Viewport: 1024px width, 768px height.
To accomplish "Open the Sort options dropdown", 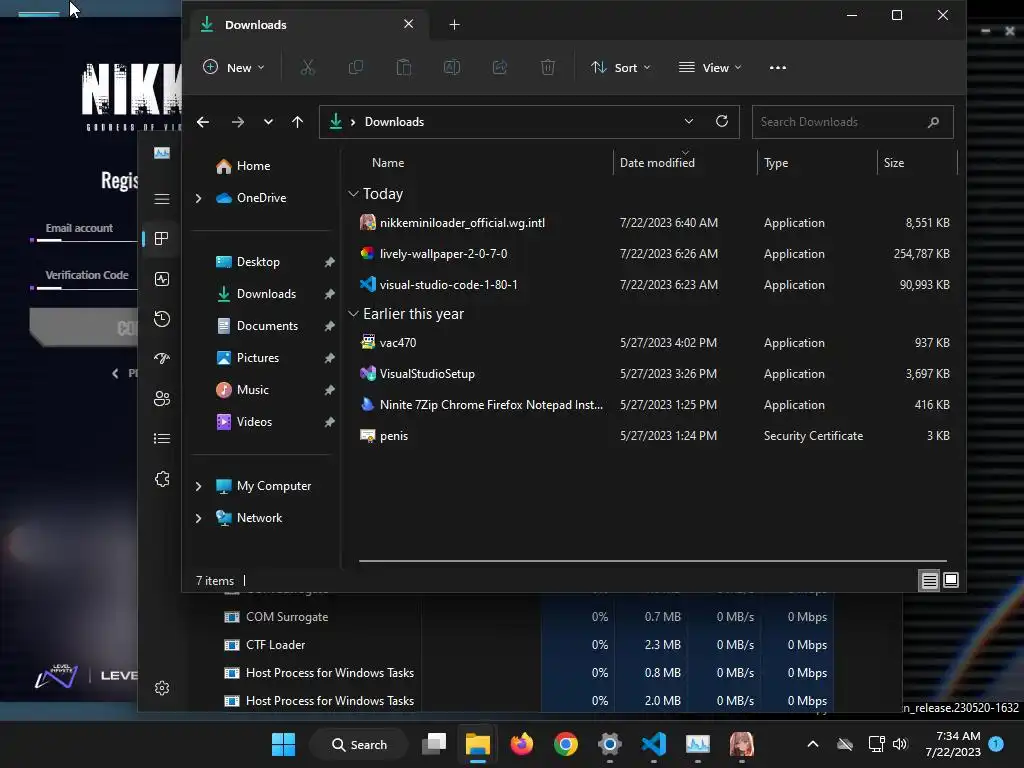I will click(620, 67).
